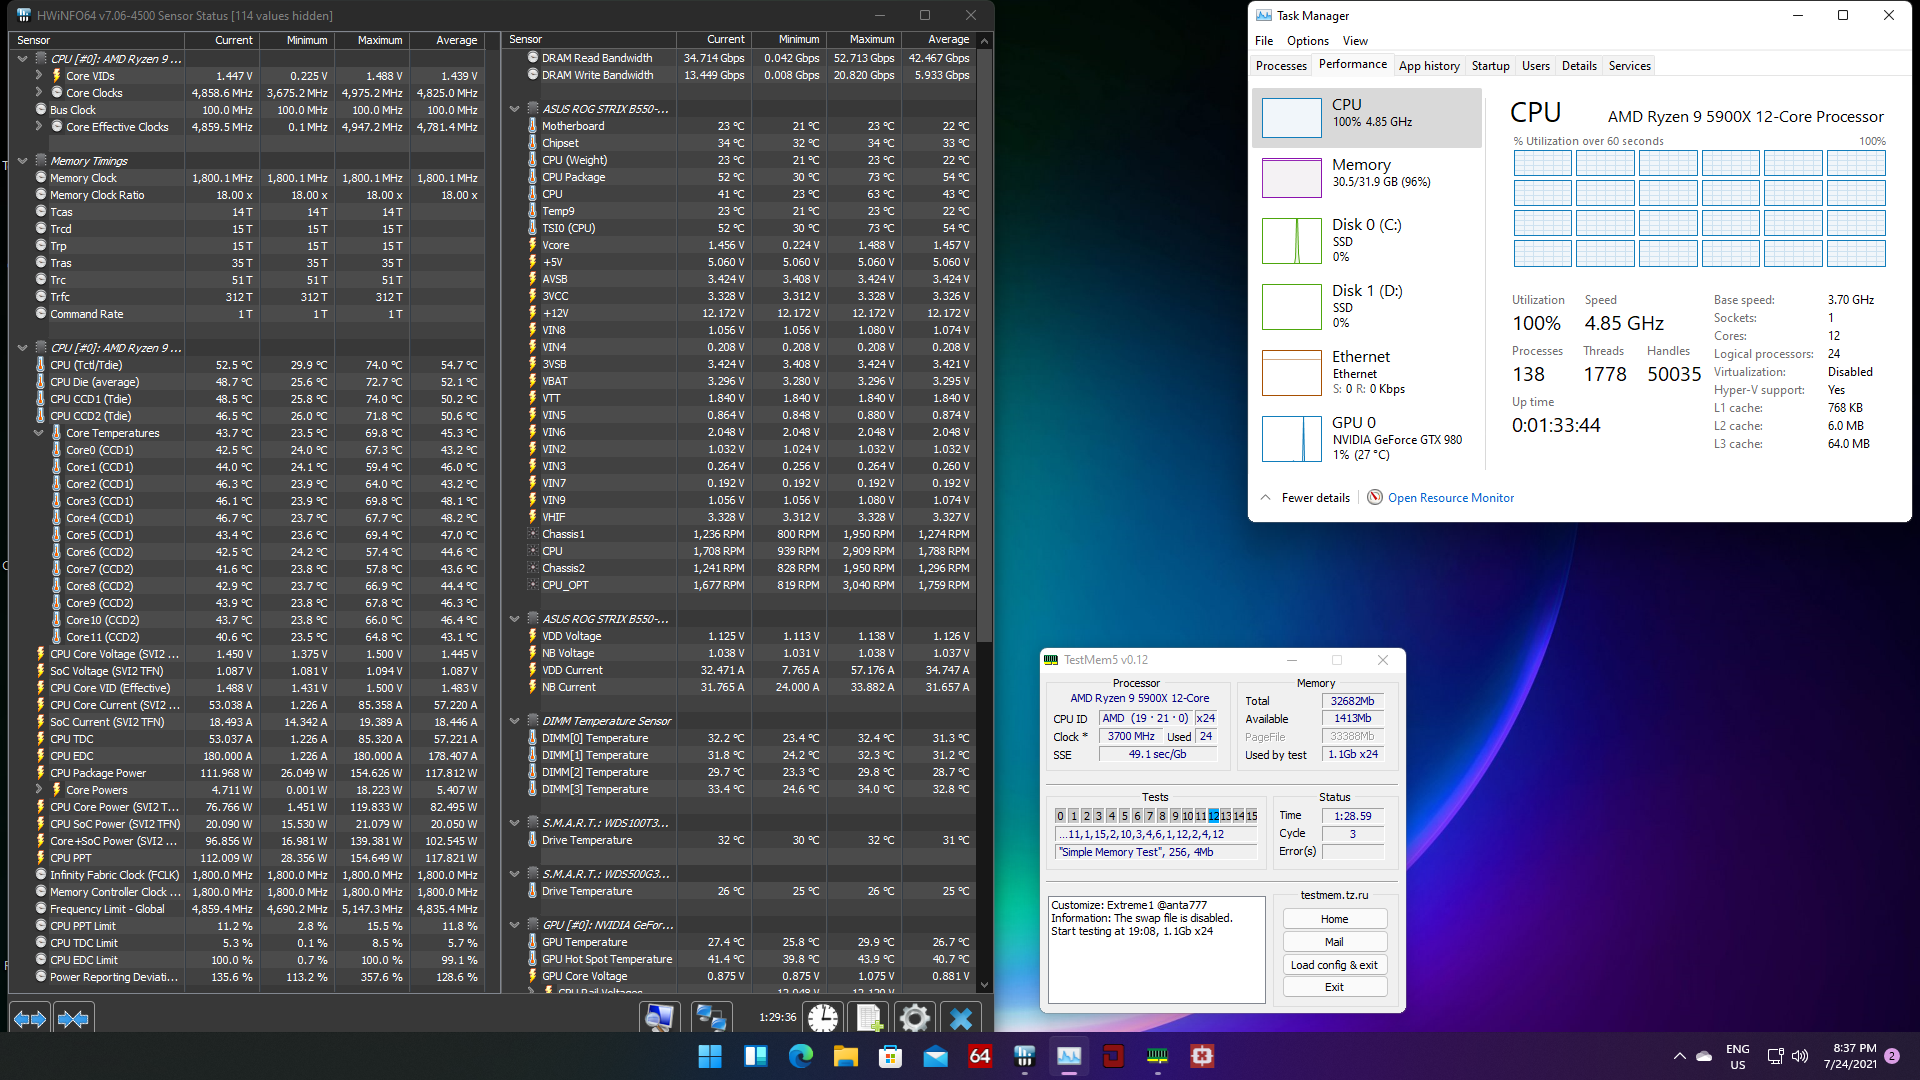Open Microsoft Store from taskbar
1920x1080 pixels.
click(x=890, y=1056)
